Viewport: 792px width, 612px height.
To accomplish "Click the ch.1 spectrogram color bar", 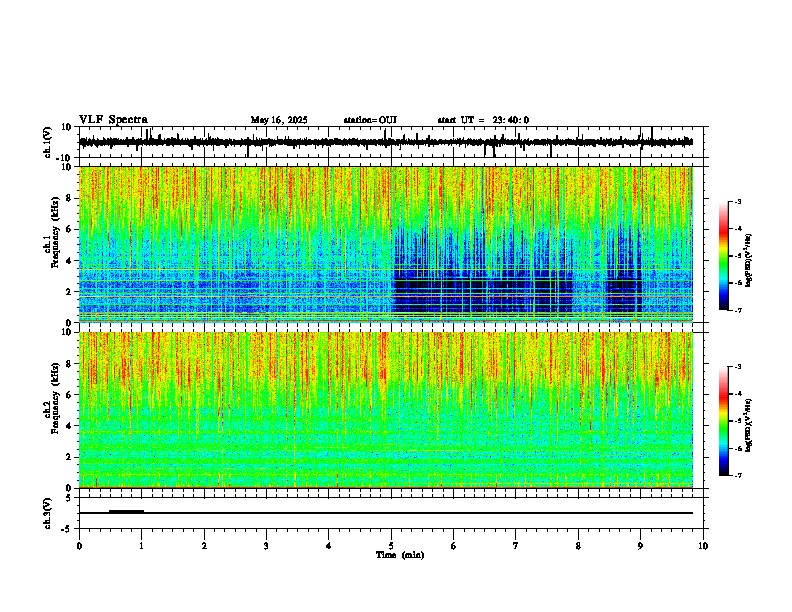I will click(x=724, y=256).
